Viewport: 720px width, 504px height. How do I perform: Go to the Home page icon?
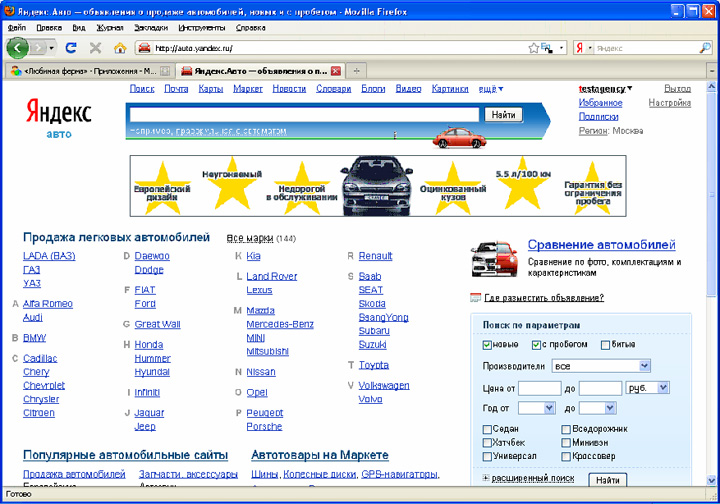[x=120, y=47]
